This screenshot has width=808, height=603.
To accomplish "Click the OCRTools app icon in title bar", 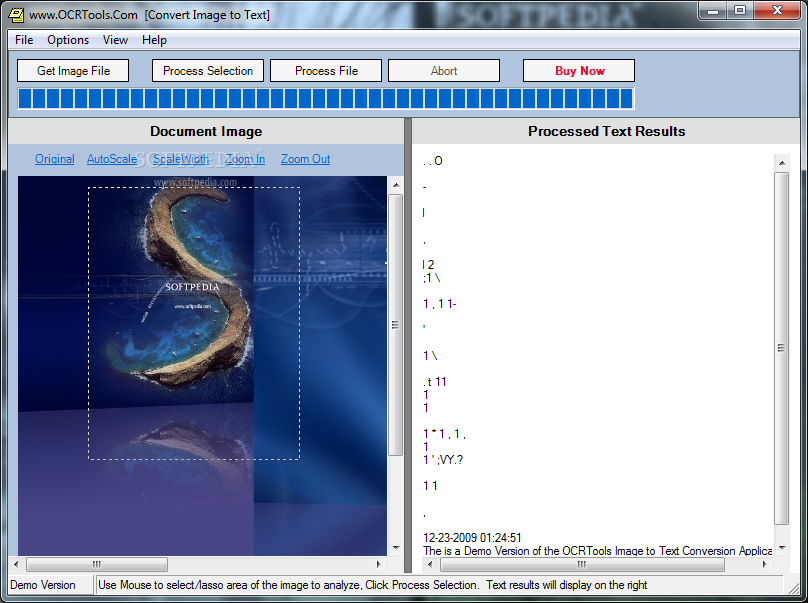I will tap(16, 14).
